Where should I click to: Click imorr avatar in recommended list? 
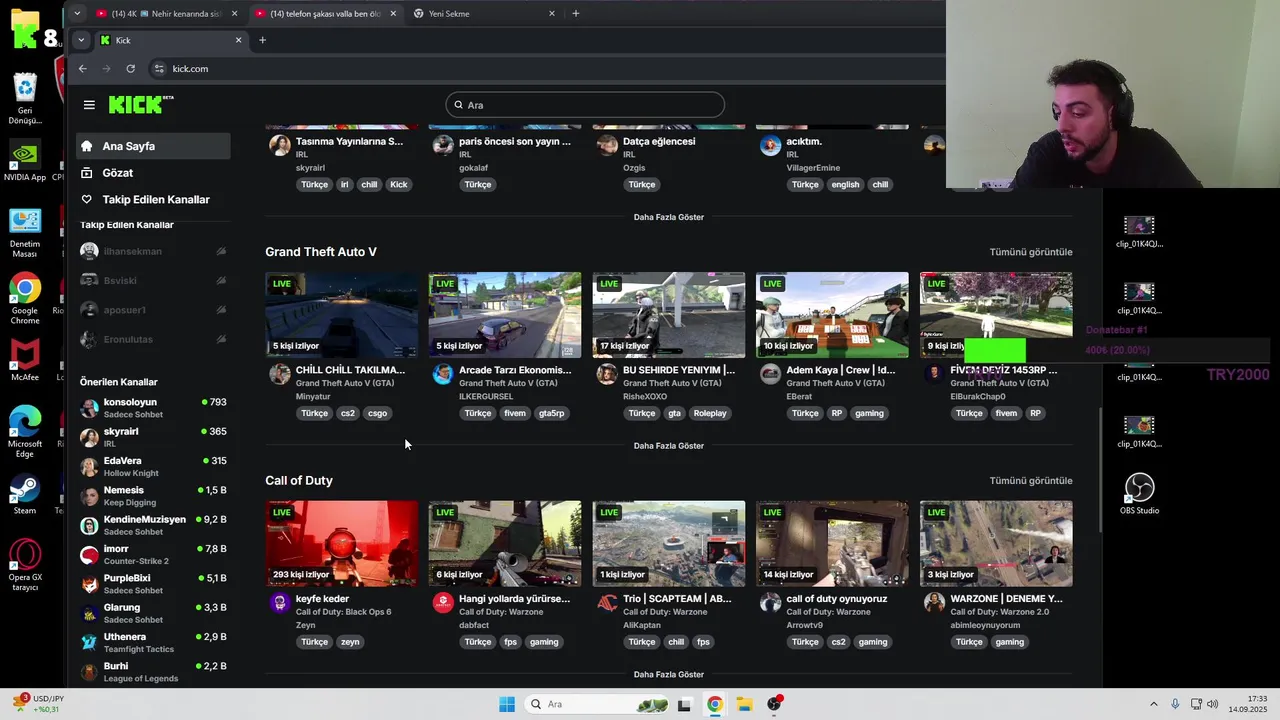coord(89,555)
